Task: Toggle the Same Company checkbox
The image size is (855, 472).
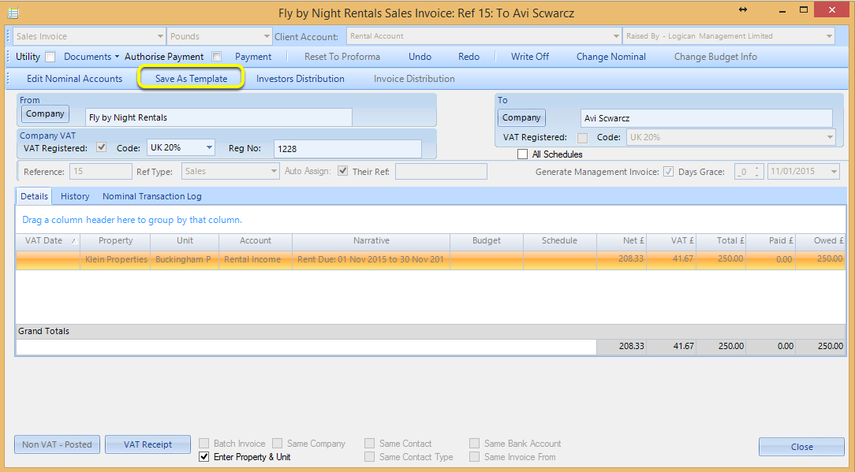Action: pos(277,443)
